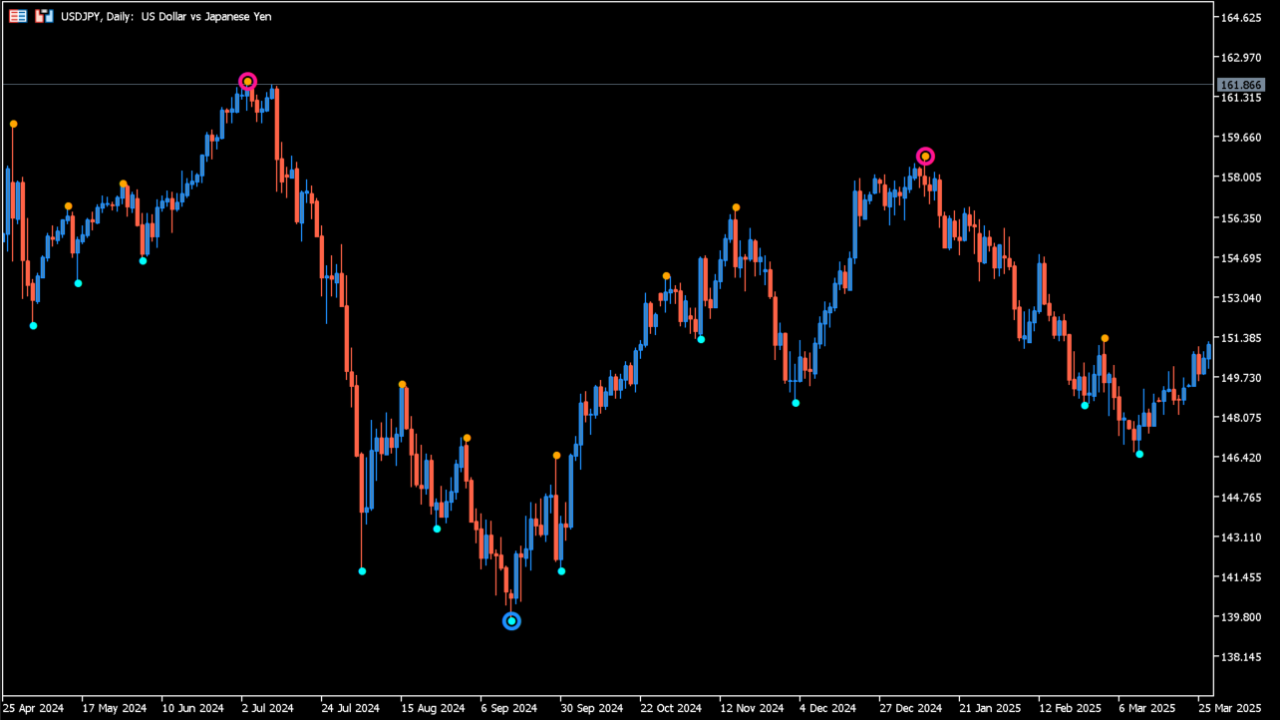The height and width of the screenshot is (720, 1280).
Task: Click the 151.385 price scale label
Action: [x=1241, y=338]
